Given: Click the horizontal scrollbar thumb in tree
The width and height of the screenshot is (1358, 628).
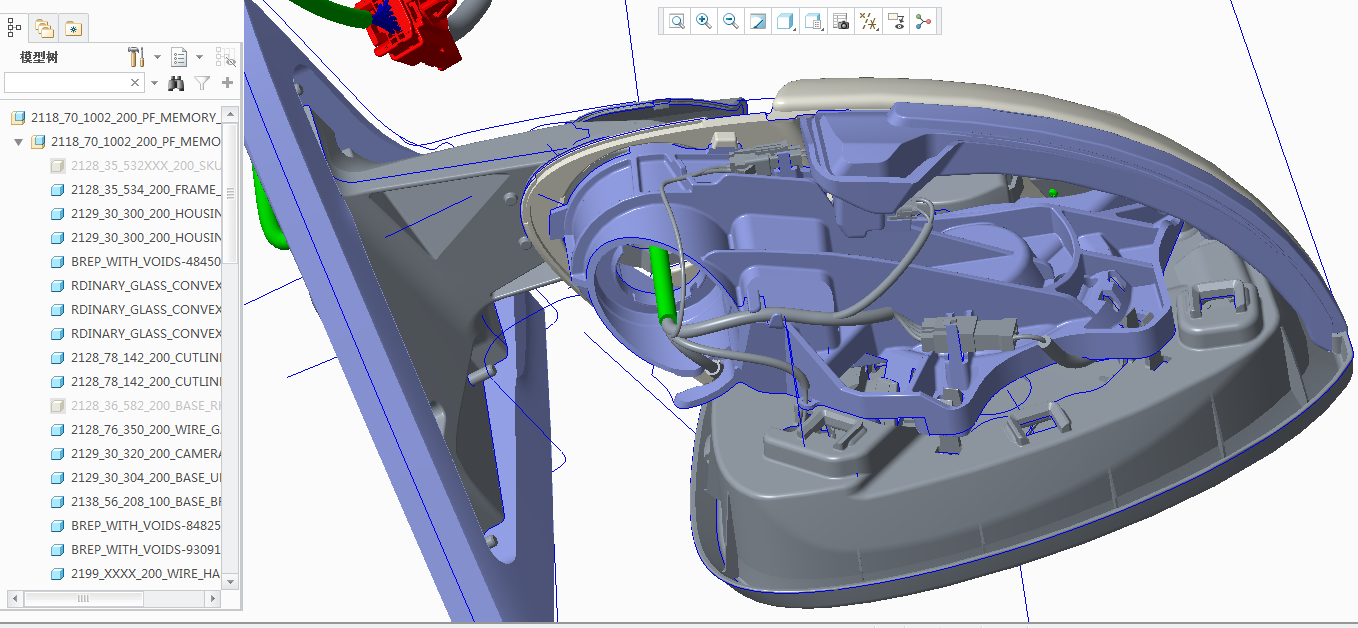Looking at the screenshot, I should click(83, 598).
